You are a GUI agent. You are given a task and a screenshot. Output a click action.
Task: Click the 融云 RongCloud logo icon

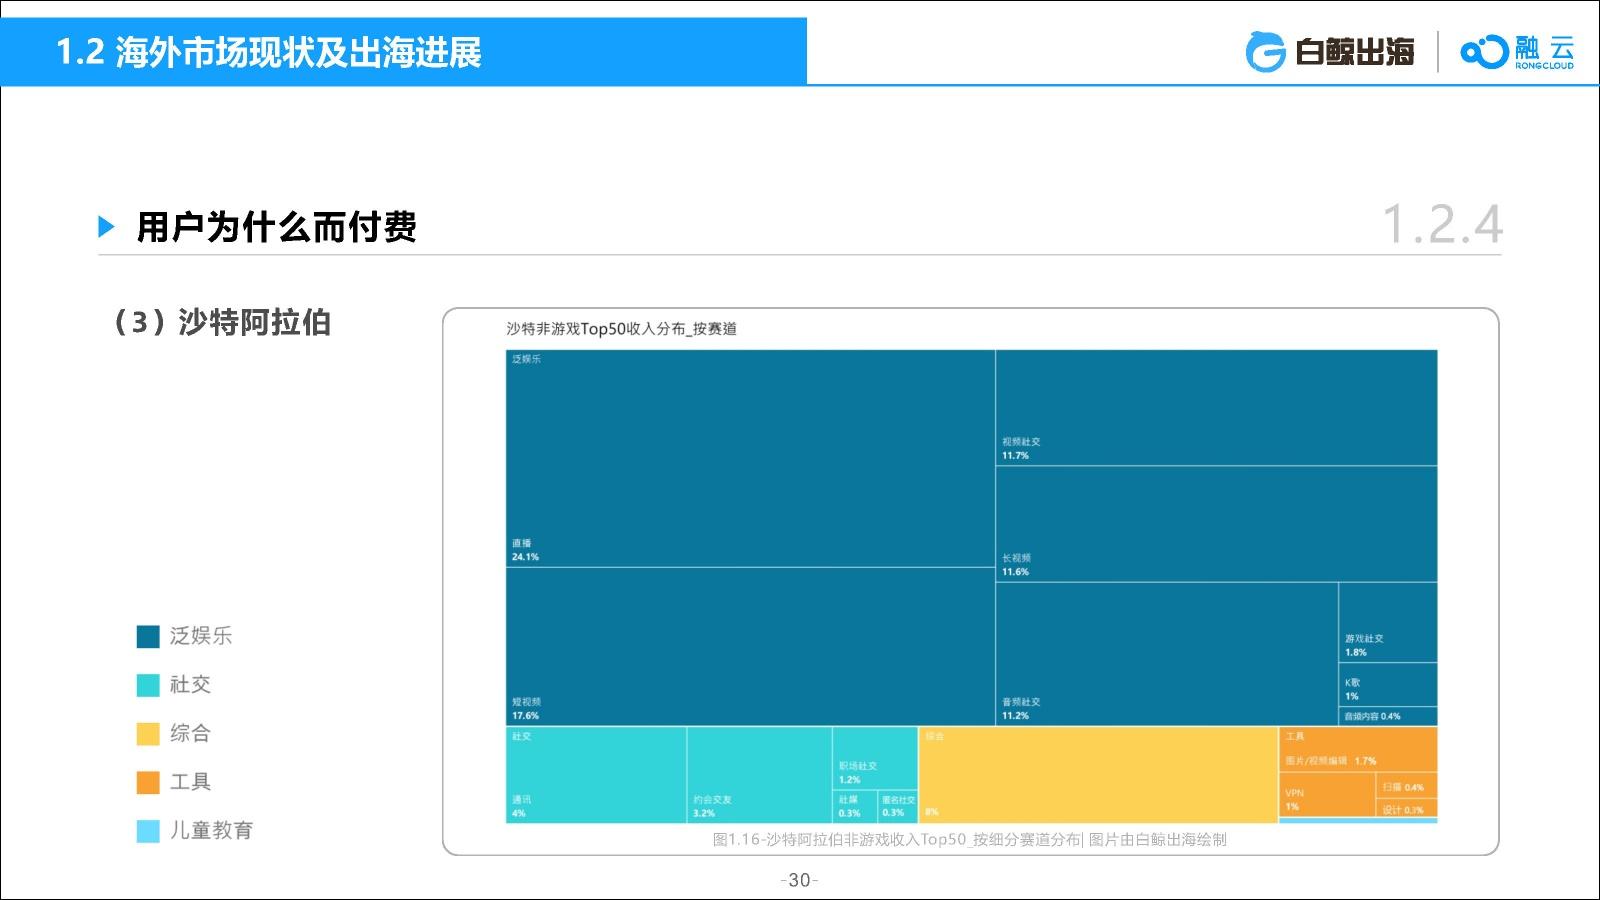(1483, 52)
